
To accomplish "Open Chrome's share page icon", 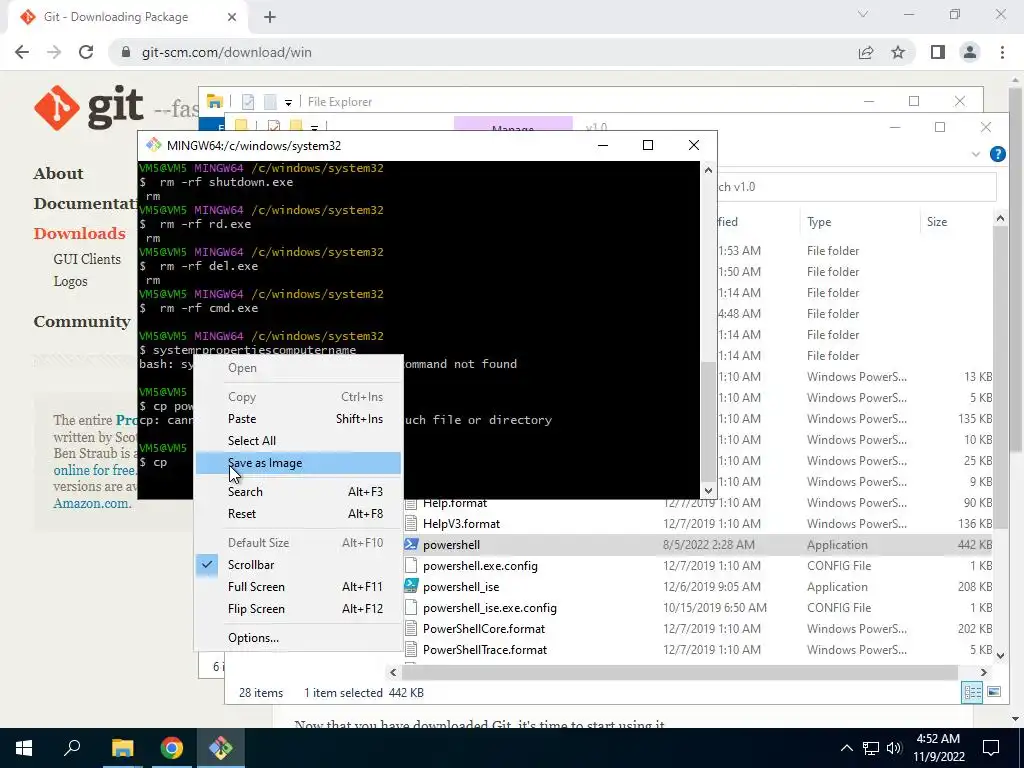I will [x=866, y=52].
